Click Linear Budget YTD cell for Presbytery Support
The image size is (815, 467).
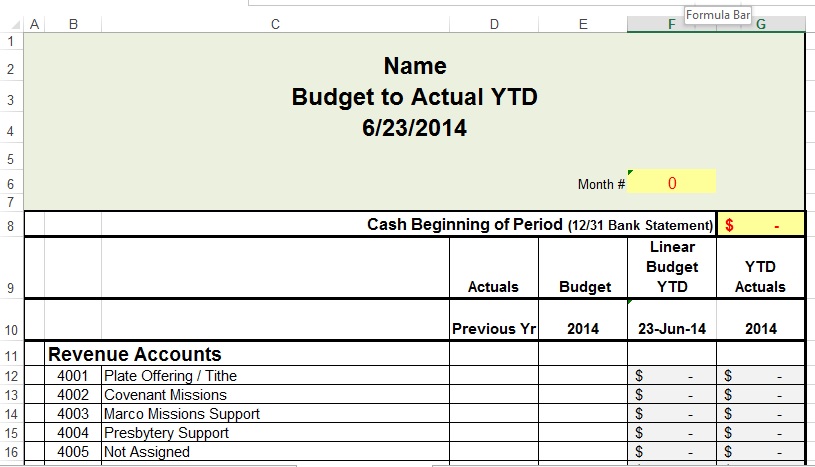[672, 433]
